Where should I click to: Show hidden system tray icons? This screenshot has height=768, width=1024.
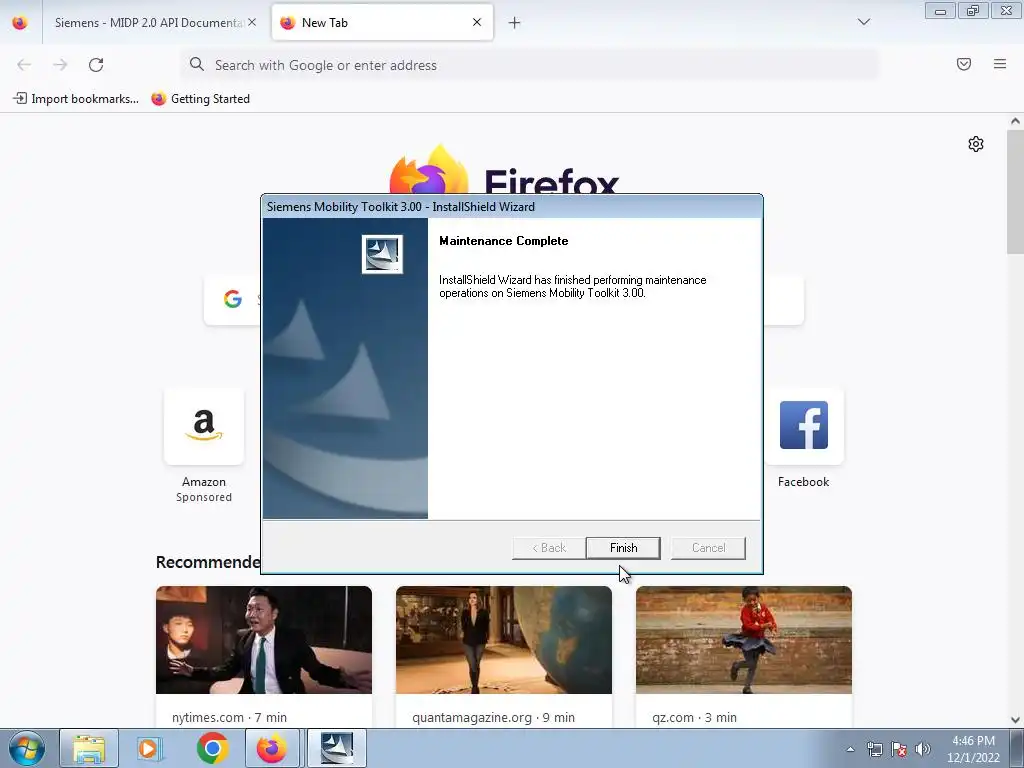point(850,749)
